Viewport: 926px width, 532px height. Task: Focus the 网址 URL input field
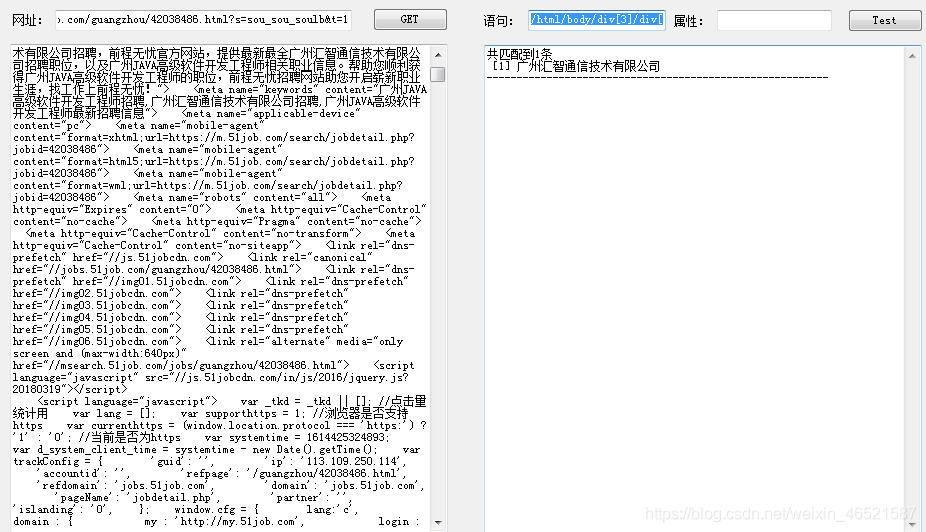point(203,19)
